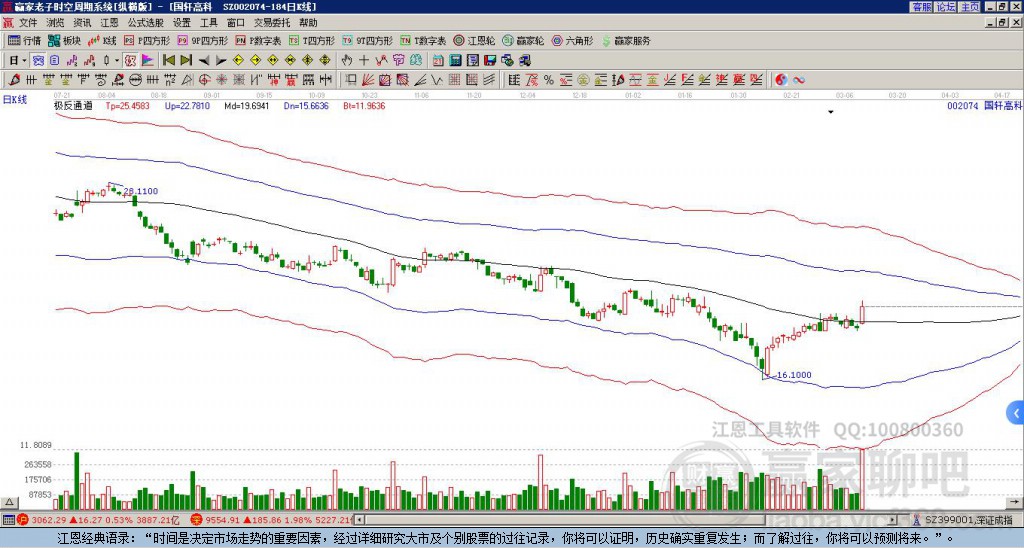Open the 交易委托 menu

coord(272,23)
